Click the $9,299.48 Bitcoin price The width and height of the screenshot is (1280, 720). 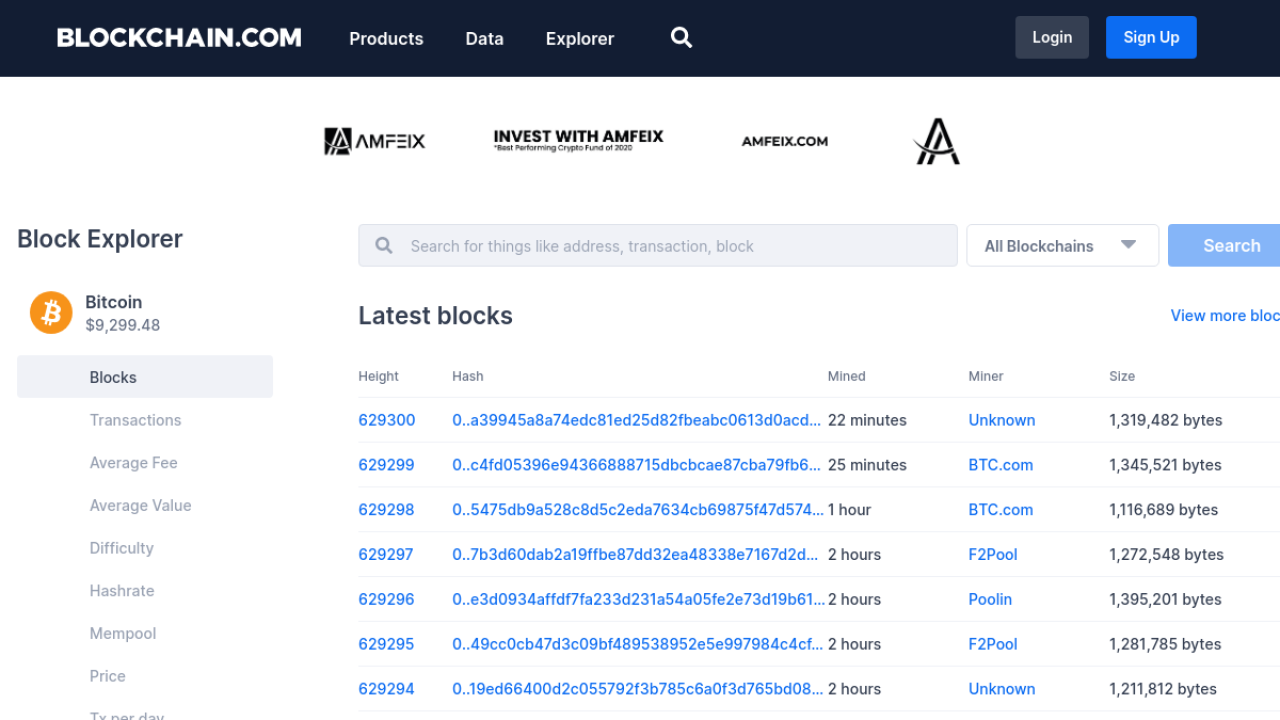pyautogui.click(x=123, y=325)
